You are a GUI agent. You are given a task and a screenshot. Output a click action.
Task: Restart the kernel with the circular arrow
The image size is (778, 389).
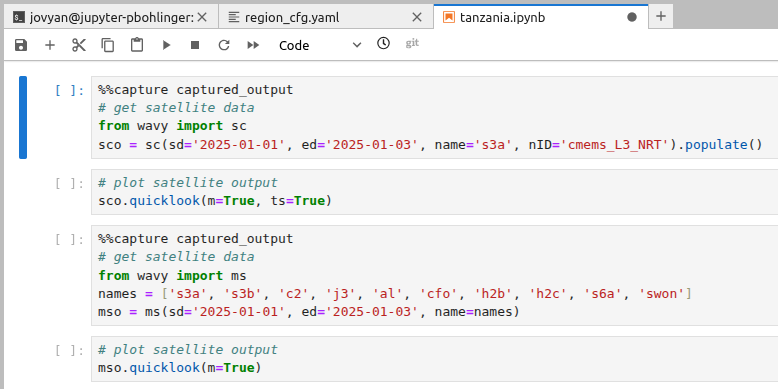224,45
